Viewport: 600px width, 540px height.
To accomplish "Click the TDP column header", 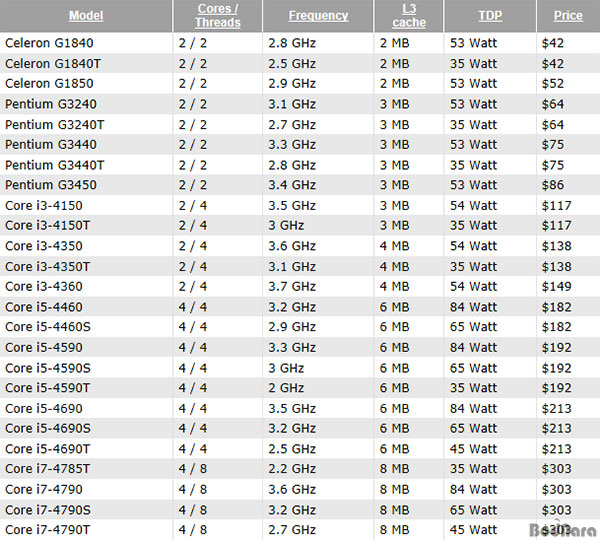I will pyautogui.click(x=490, y=15).
